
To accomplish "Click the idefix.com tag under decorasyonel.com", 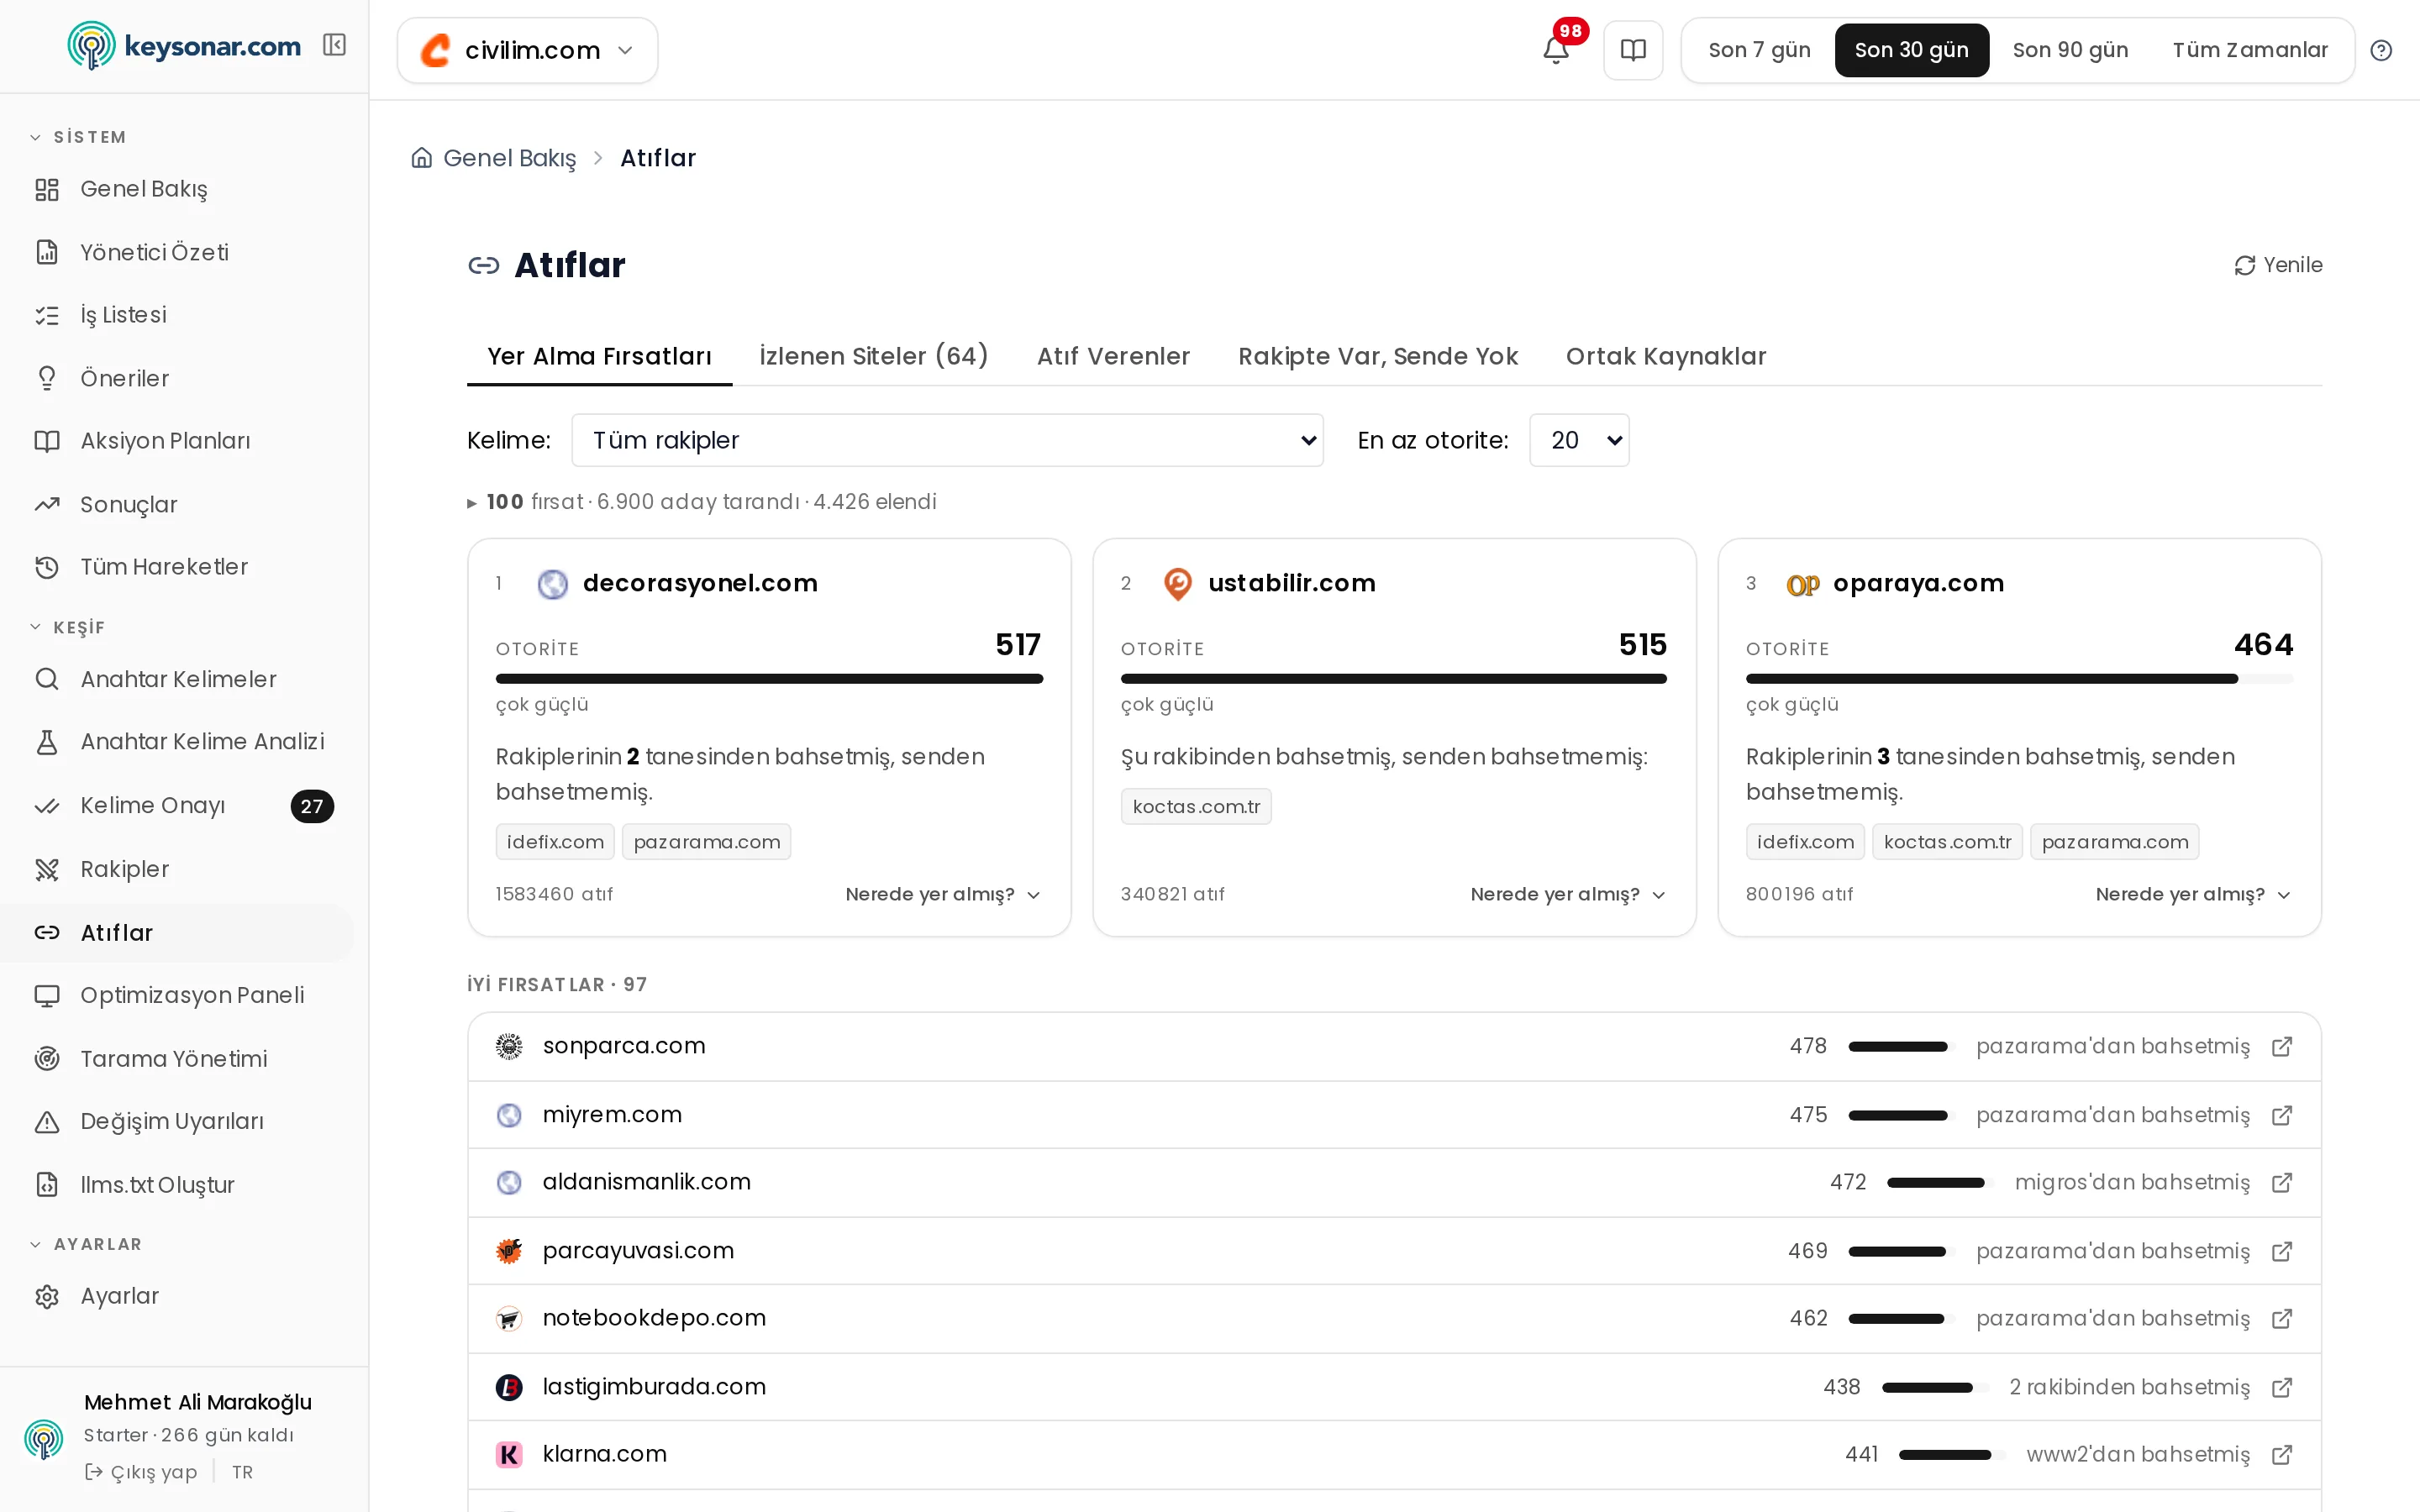I will coord(555,842).
